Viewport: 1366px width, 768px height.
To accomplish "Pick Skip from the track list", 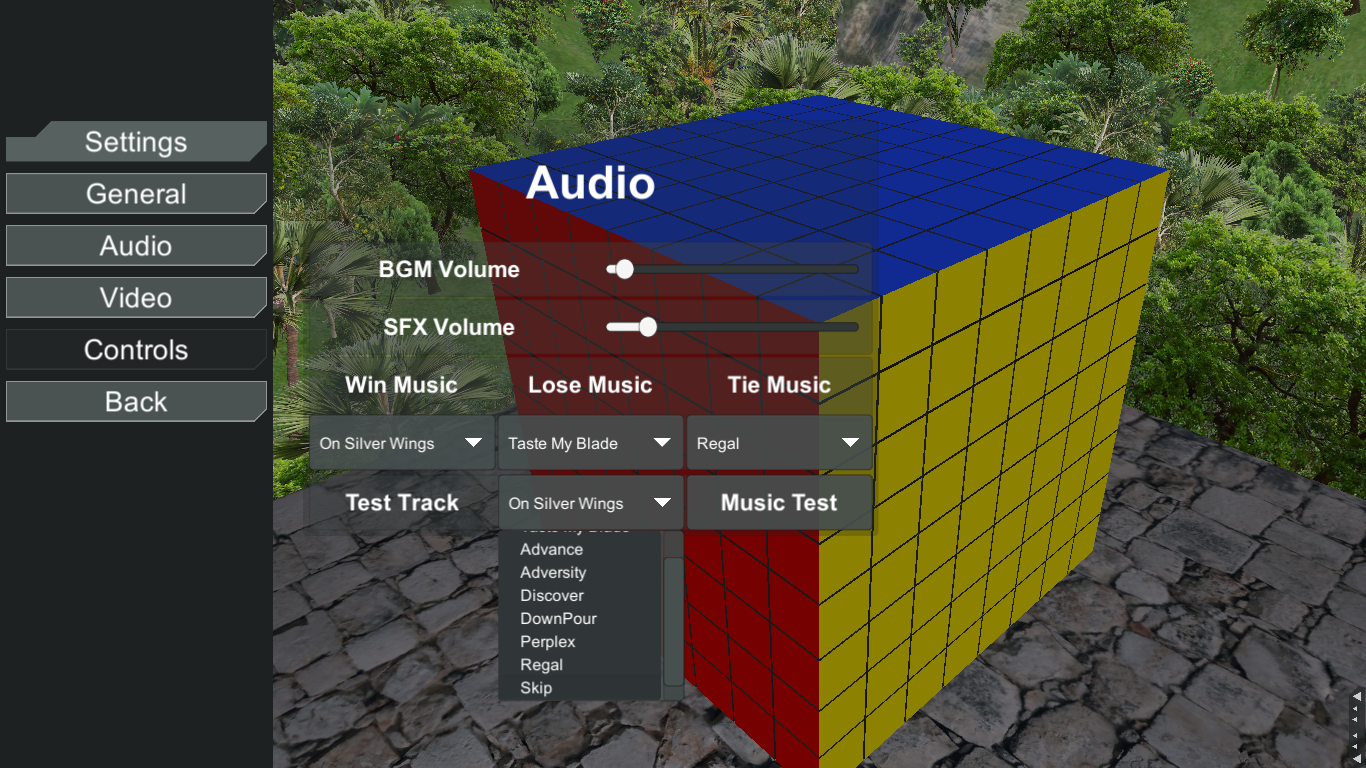I will tap(536, 687).
